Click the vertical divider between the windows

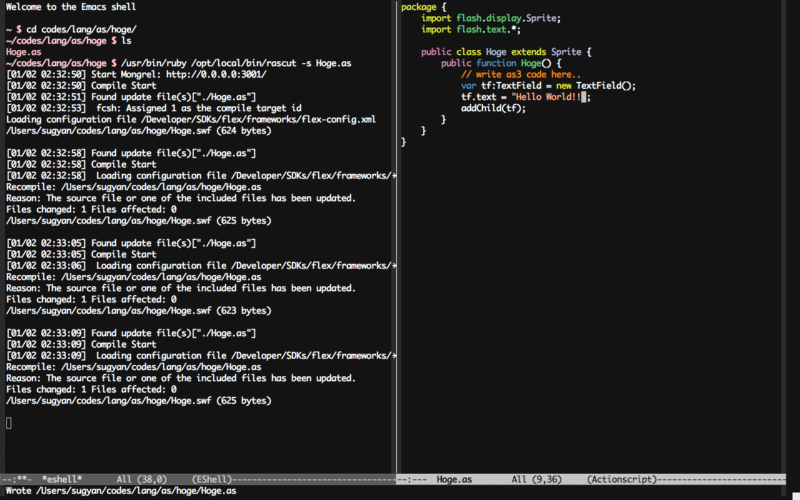tap(397, 237)
